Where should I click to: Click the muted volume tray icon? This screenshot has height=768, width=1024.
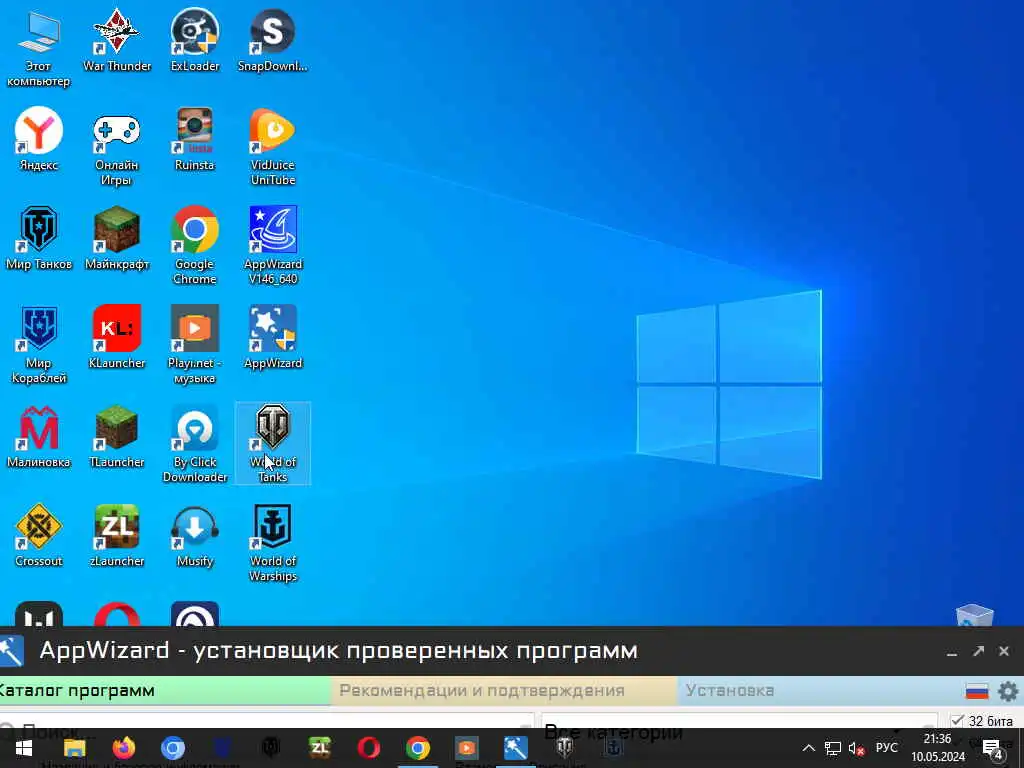point(856,748)
